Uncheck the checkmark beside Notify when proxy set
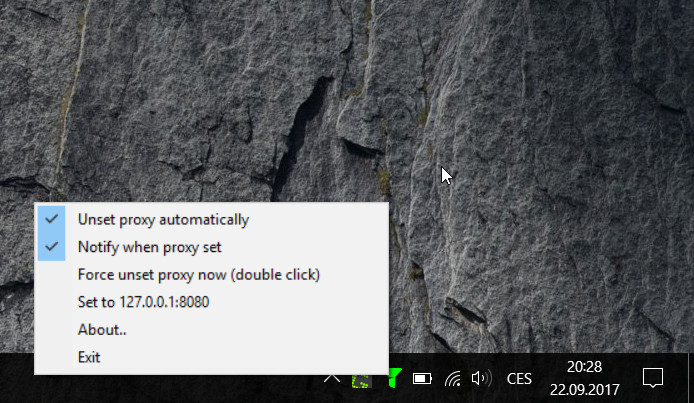 pyautogui.click(x=51, y=246)
